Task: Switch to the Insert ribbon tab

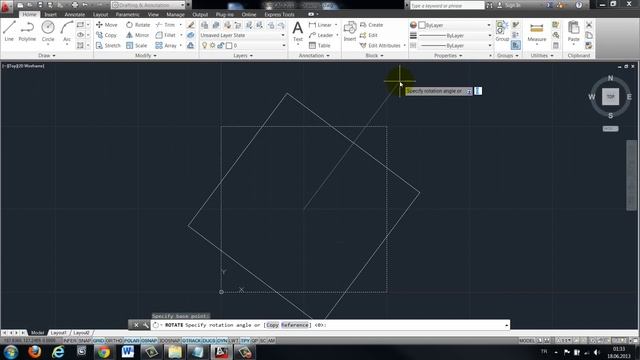Action: [50, 14]
